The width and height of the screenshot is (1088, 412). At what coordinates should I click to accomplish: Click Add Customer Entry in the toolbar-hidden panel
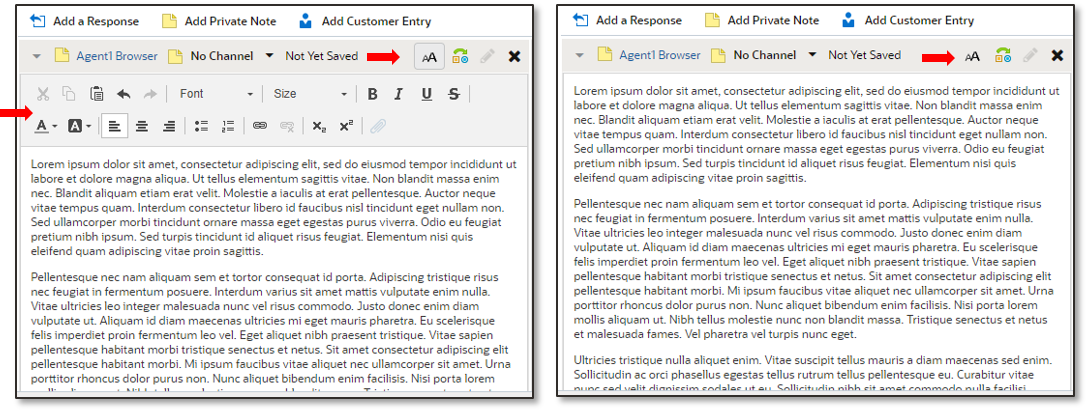click(x=907, y=21)
